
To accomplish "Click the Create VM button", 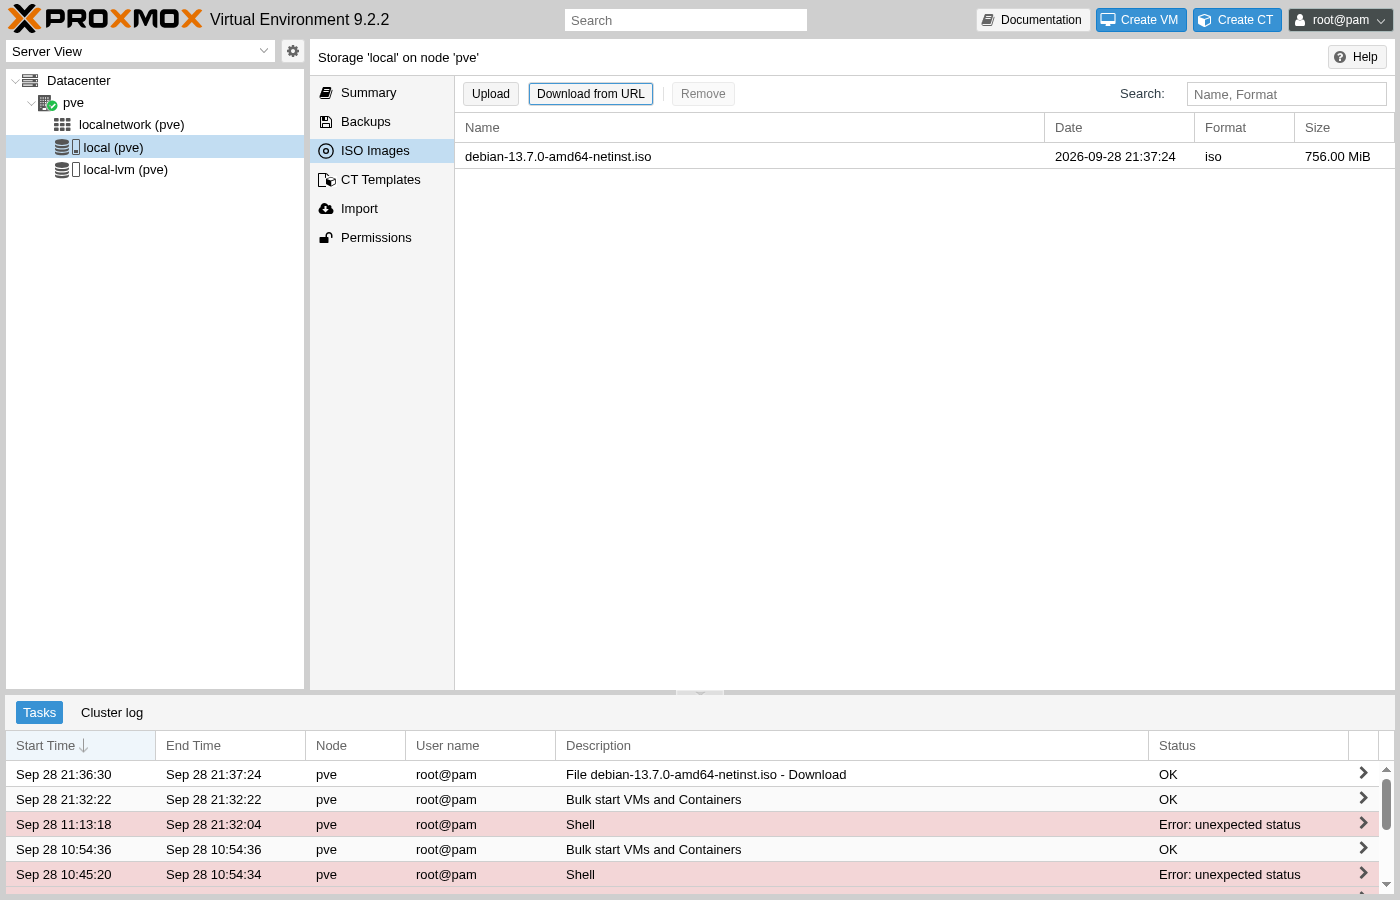I will point(1141,20).
